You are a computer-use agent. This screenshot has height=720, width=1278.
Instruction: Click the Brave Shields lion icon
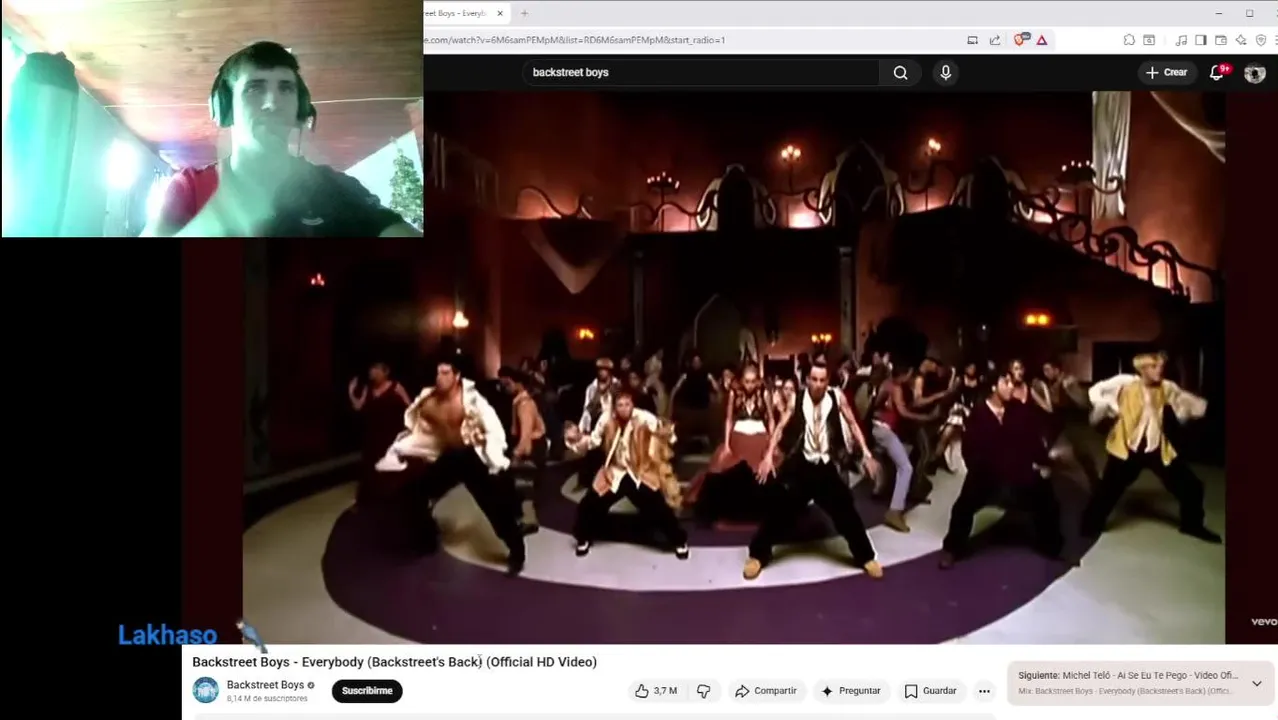(1020, 40)
